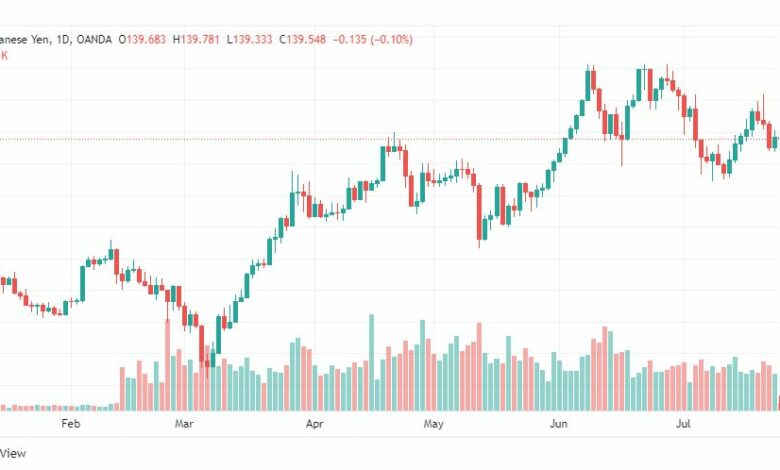This screenshot has width=780, height=470.
Task: Click the Jul label on time axis
Action: click(683, 424)
